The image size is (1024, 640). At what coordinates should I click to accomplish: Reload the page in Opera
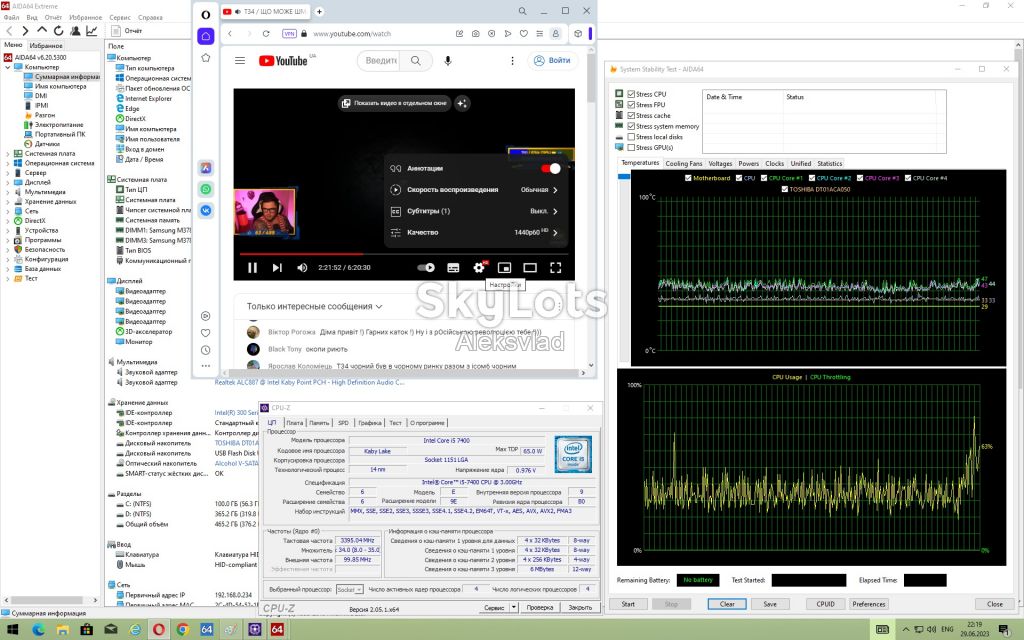click(x=266, y=33)
